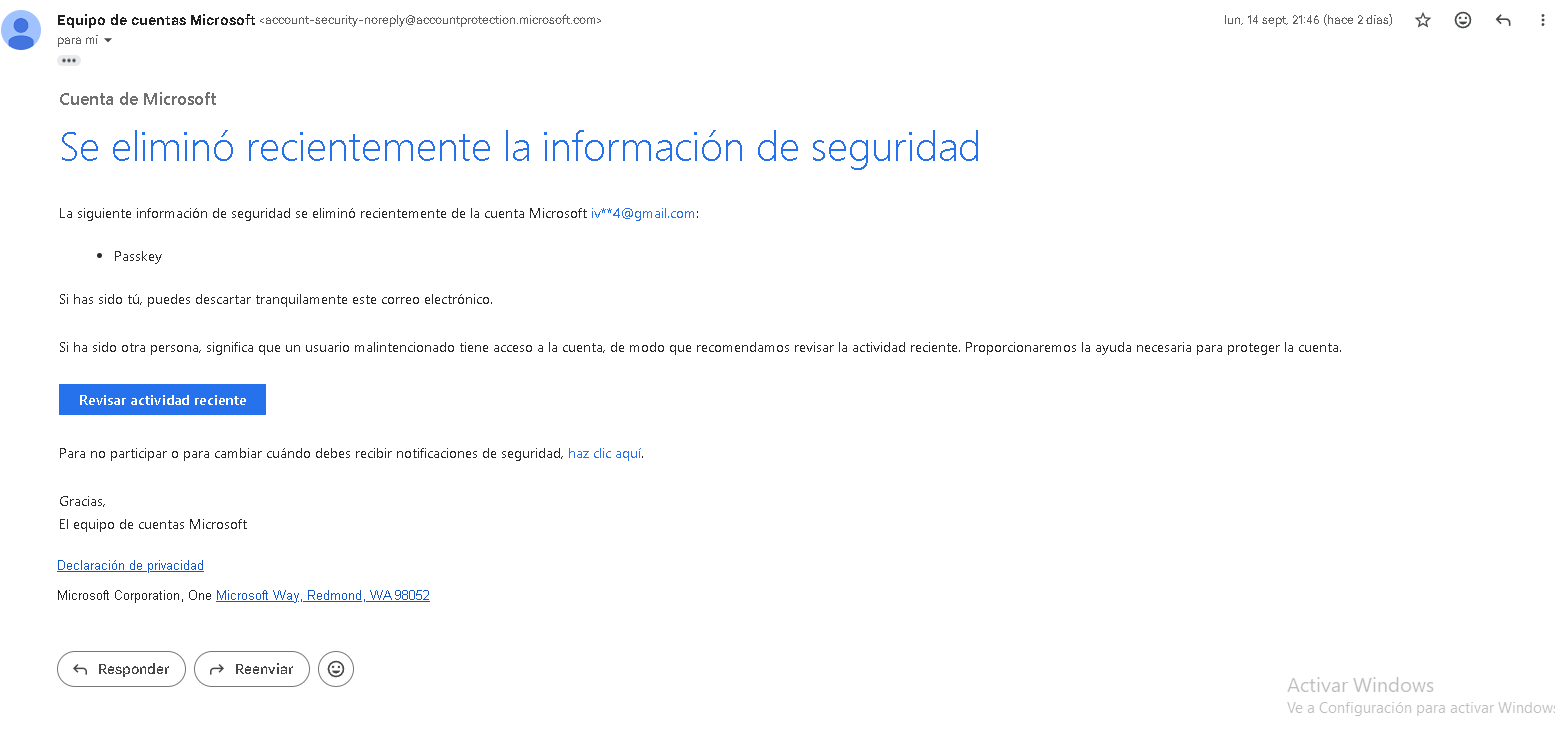Image resolution: width=1555 pixels, height=731 pixels.
Task: Expand recipient details next to 'para mí'
Action: pos(108,41)
